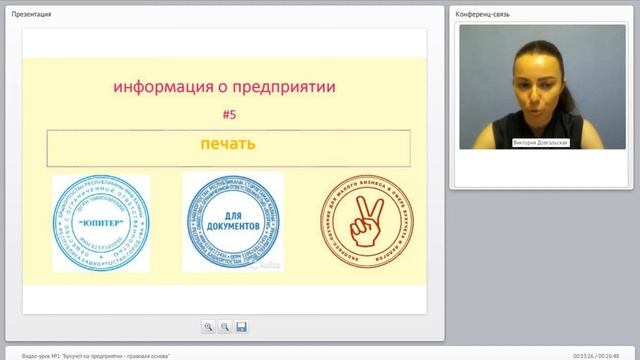Image resolution: width=640 pixels, height=360 pixels.
Task: Zoom in on the presentation slide
Action: (x=208, y=327)
